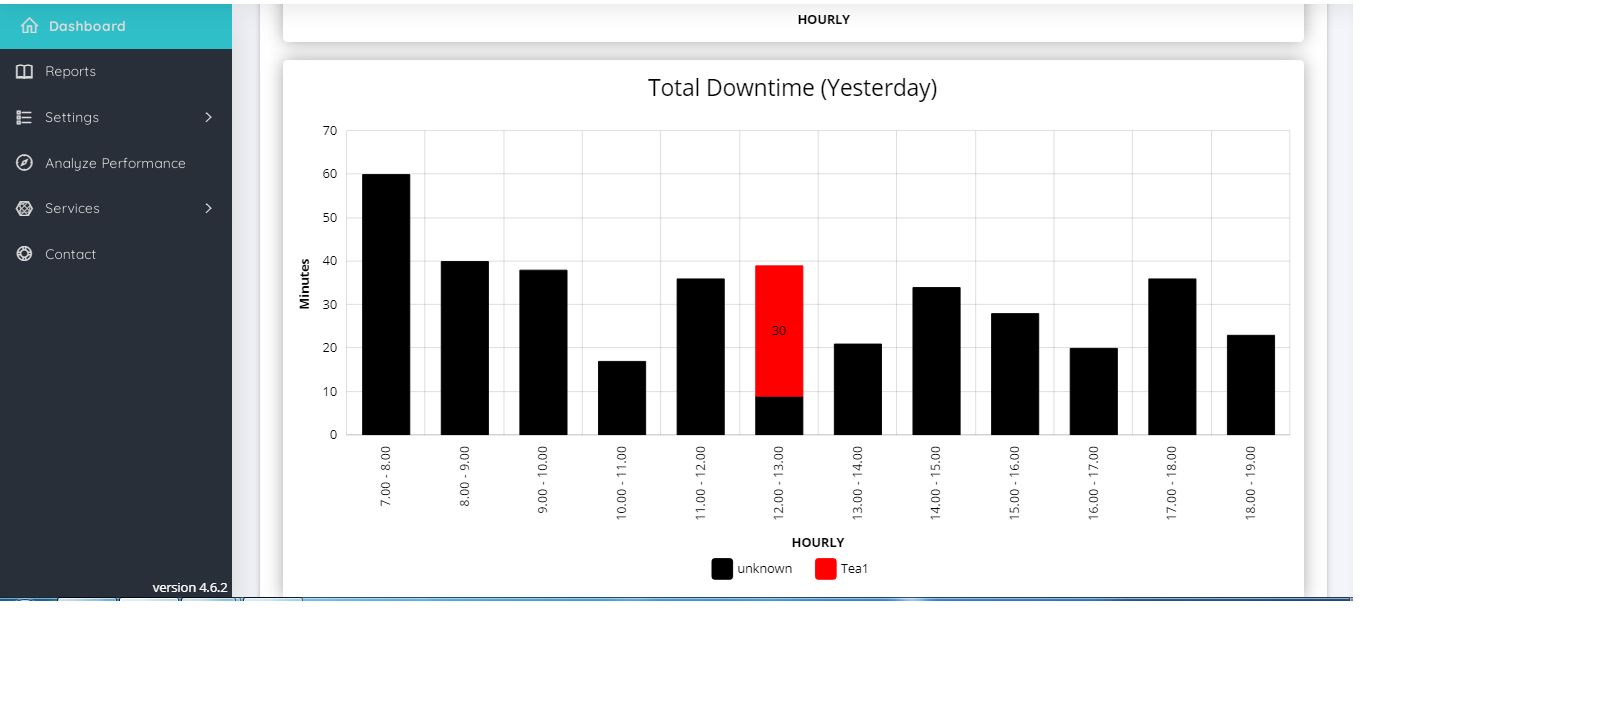Click the 18.00 - 19.00 x-axis label
The width and height of the screenshot is (1602, 714).
[1251, 483]
